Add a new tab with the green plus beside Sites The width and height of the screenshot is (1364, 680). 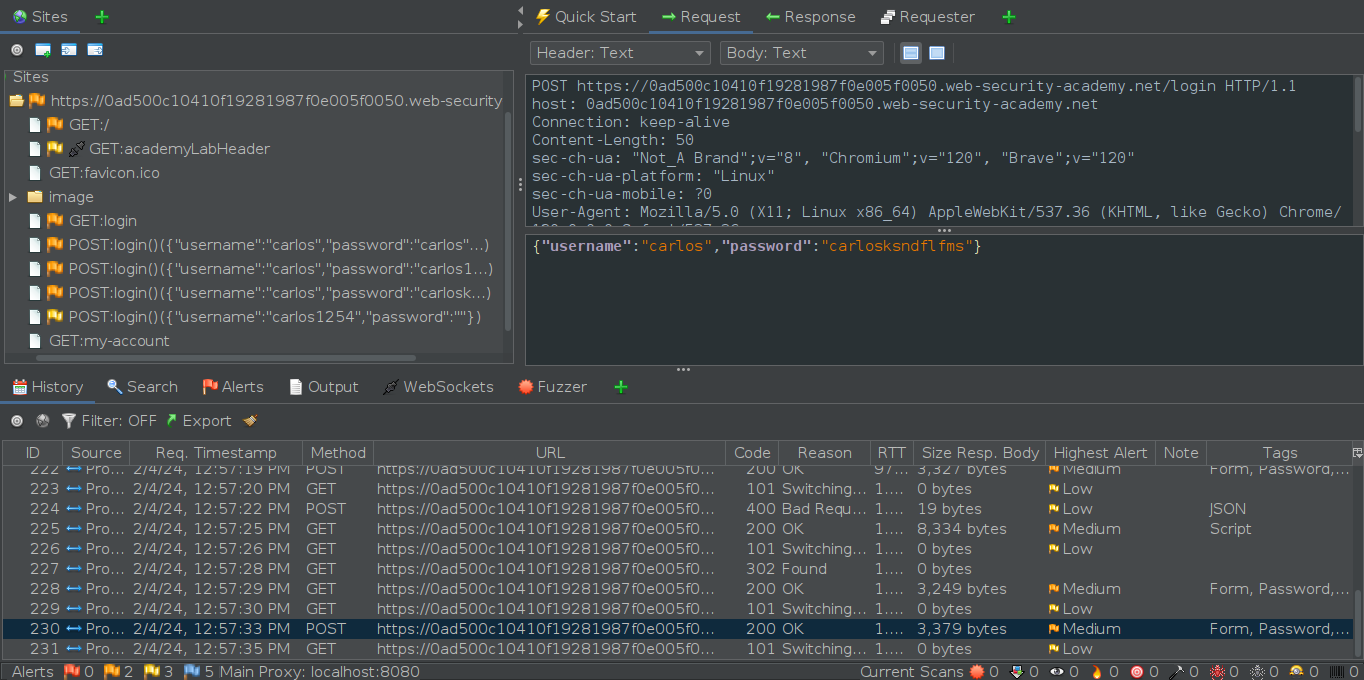(101, 17)
